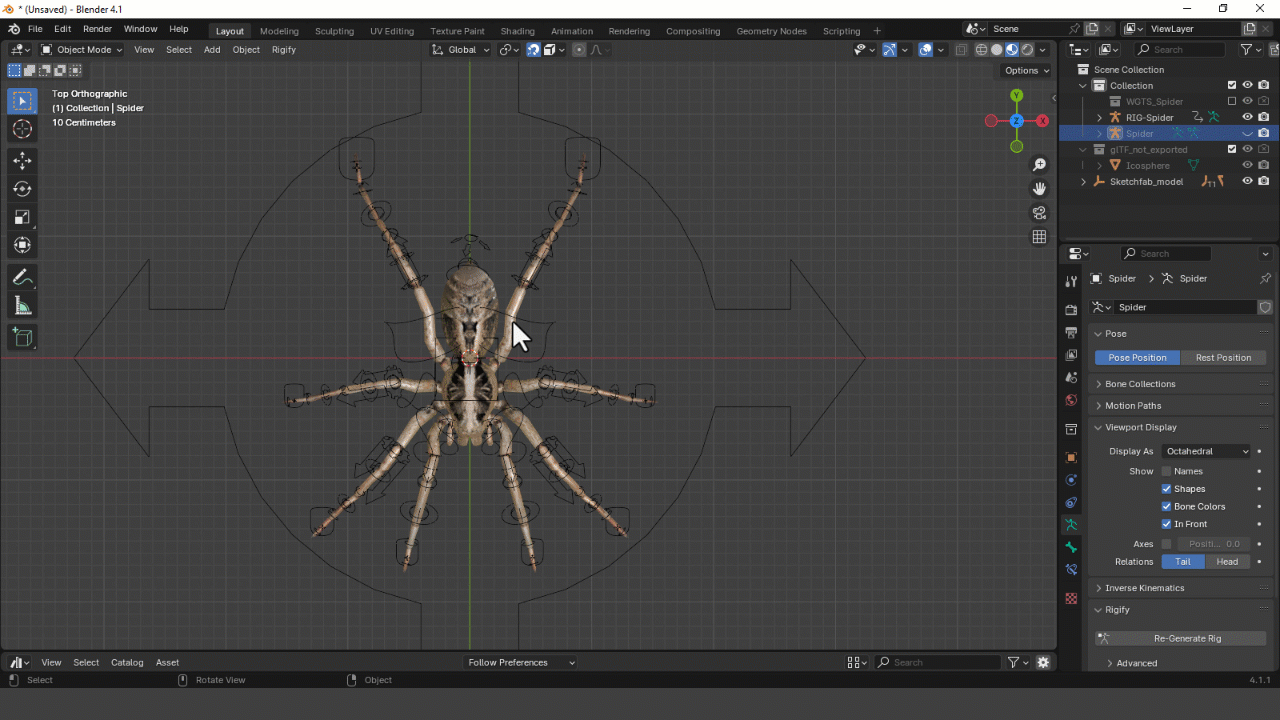Choose the Annotate tool
1280x720 pixels.
(22, 278)
